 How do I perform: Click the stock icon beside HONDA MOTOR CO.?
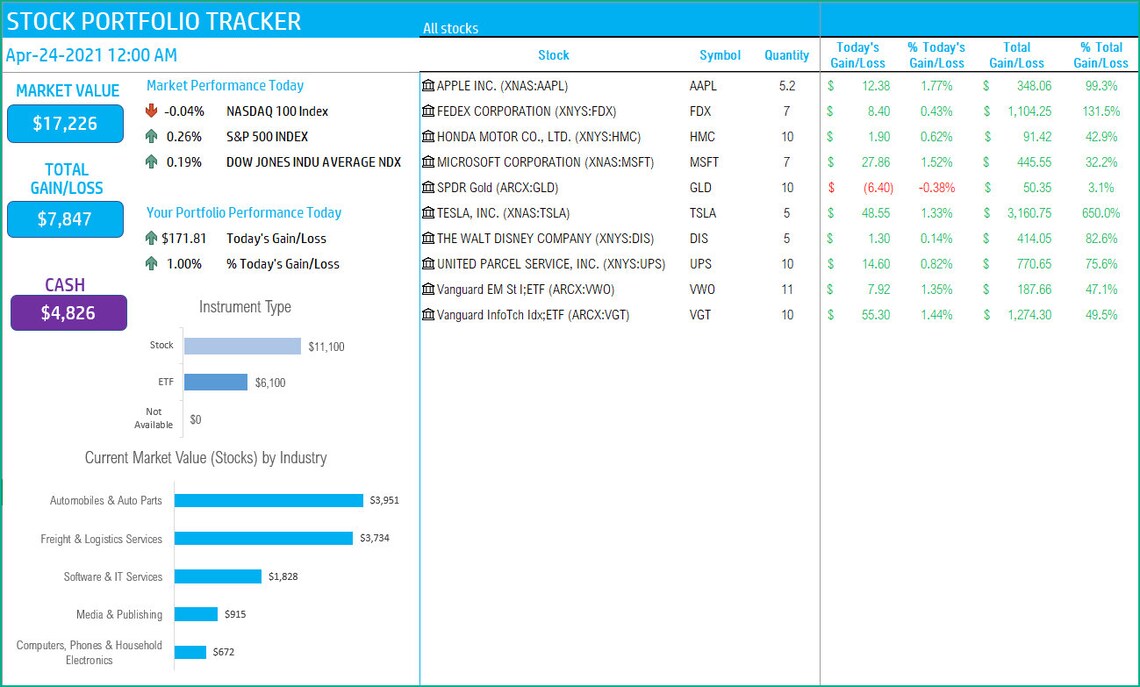pyautogui.click(x=428, y=137)
